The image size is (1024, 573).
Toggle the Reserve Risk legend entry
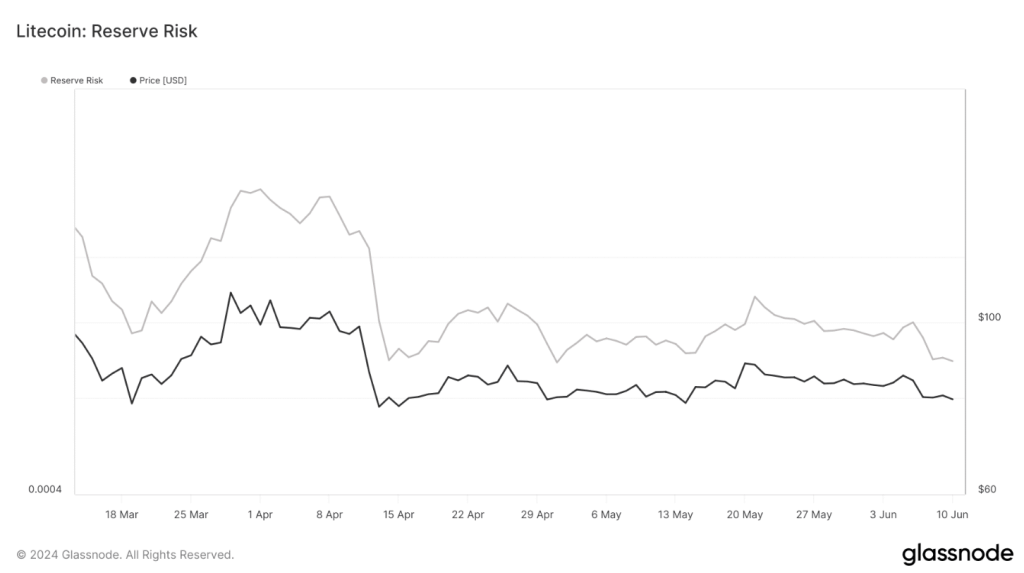(x=72, y=80)
